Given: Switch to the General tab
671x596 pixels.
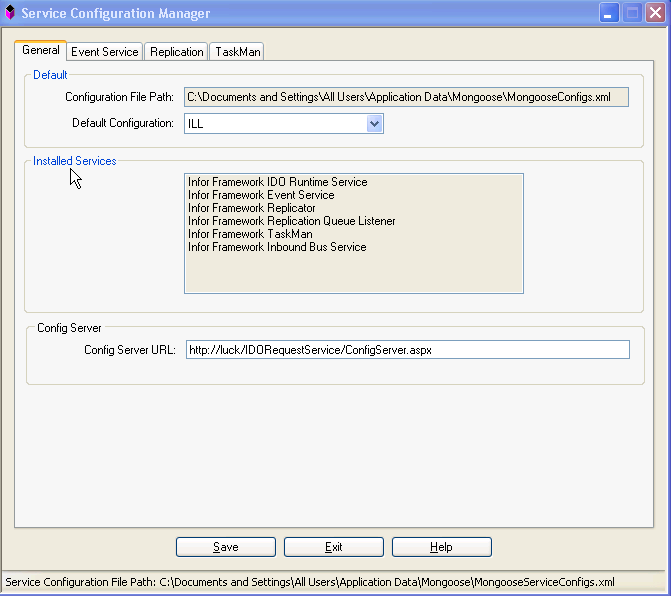Looking at the screenshot, I should 41,50.
